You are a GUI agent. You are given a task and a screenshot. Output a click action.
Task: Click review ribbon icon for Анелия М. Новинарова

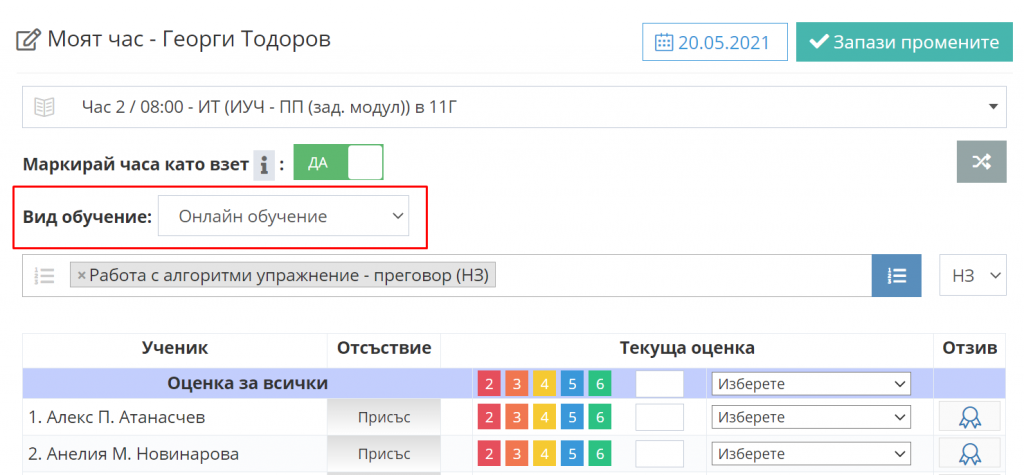click(969, 454)
